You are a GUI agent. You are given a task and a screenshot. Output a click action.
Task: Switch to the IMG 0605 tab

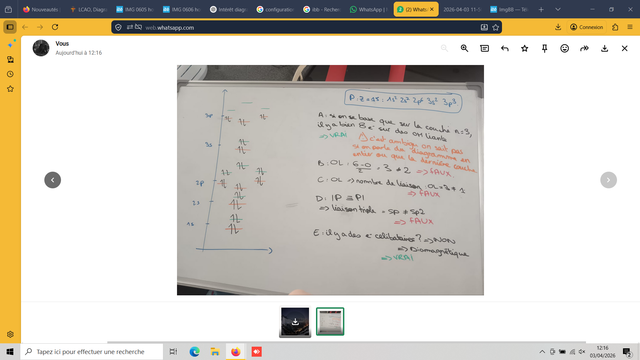135,9
